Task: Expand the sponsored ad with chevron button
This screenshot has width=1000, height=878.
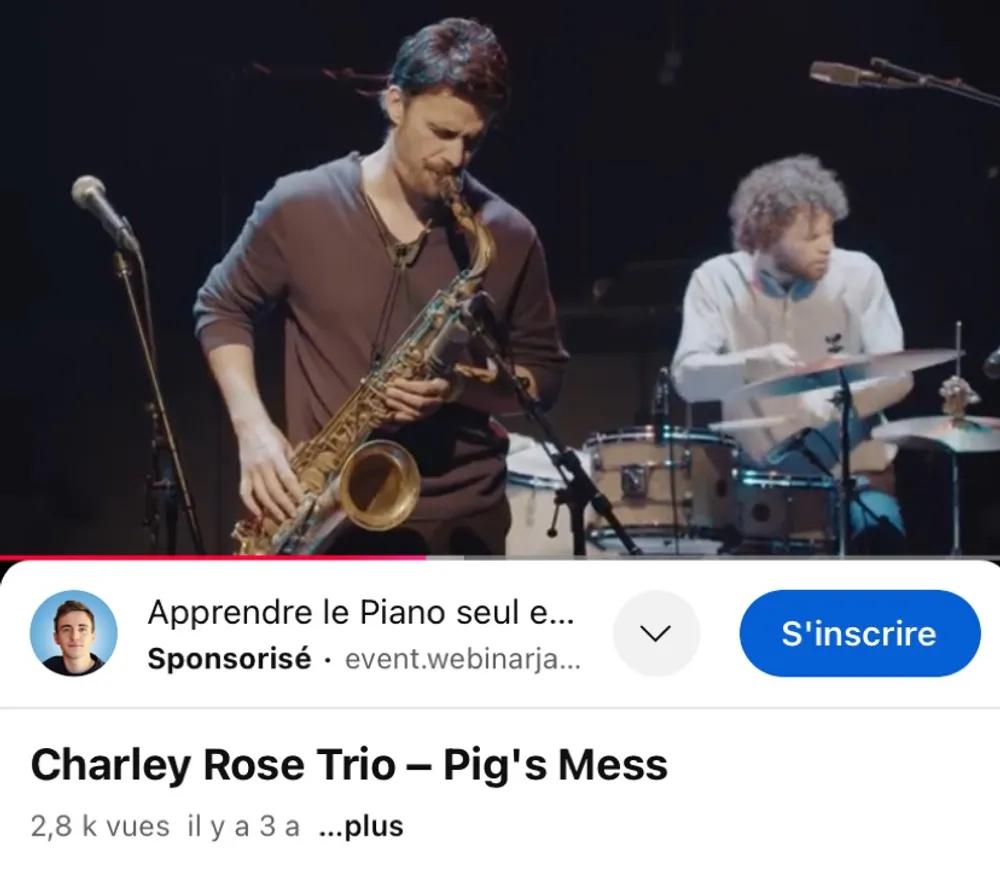Action: point(656,633)
